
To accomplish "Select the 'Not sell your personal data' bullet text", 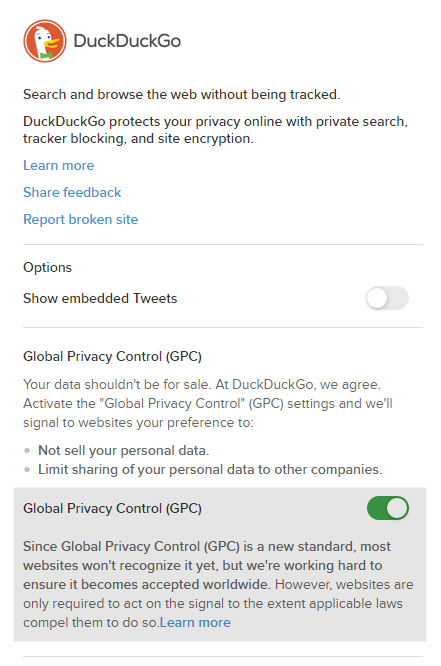I will pyautogui.click(x=124, y=450).
